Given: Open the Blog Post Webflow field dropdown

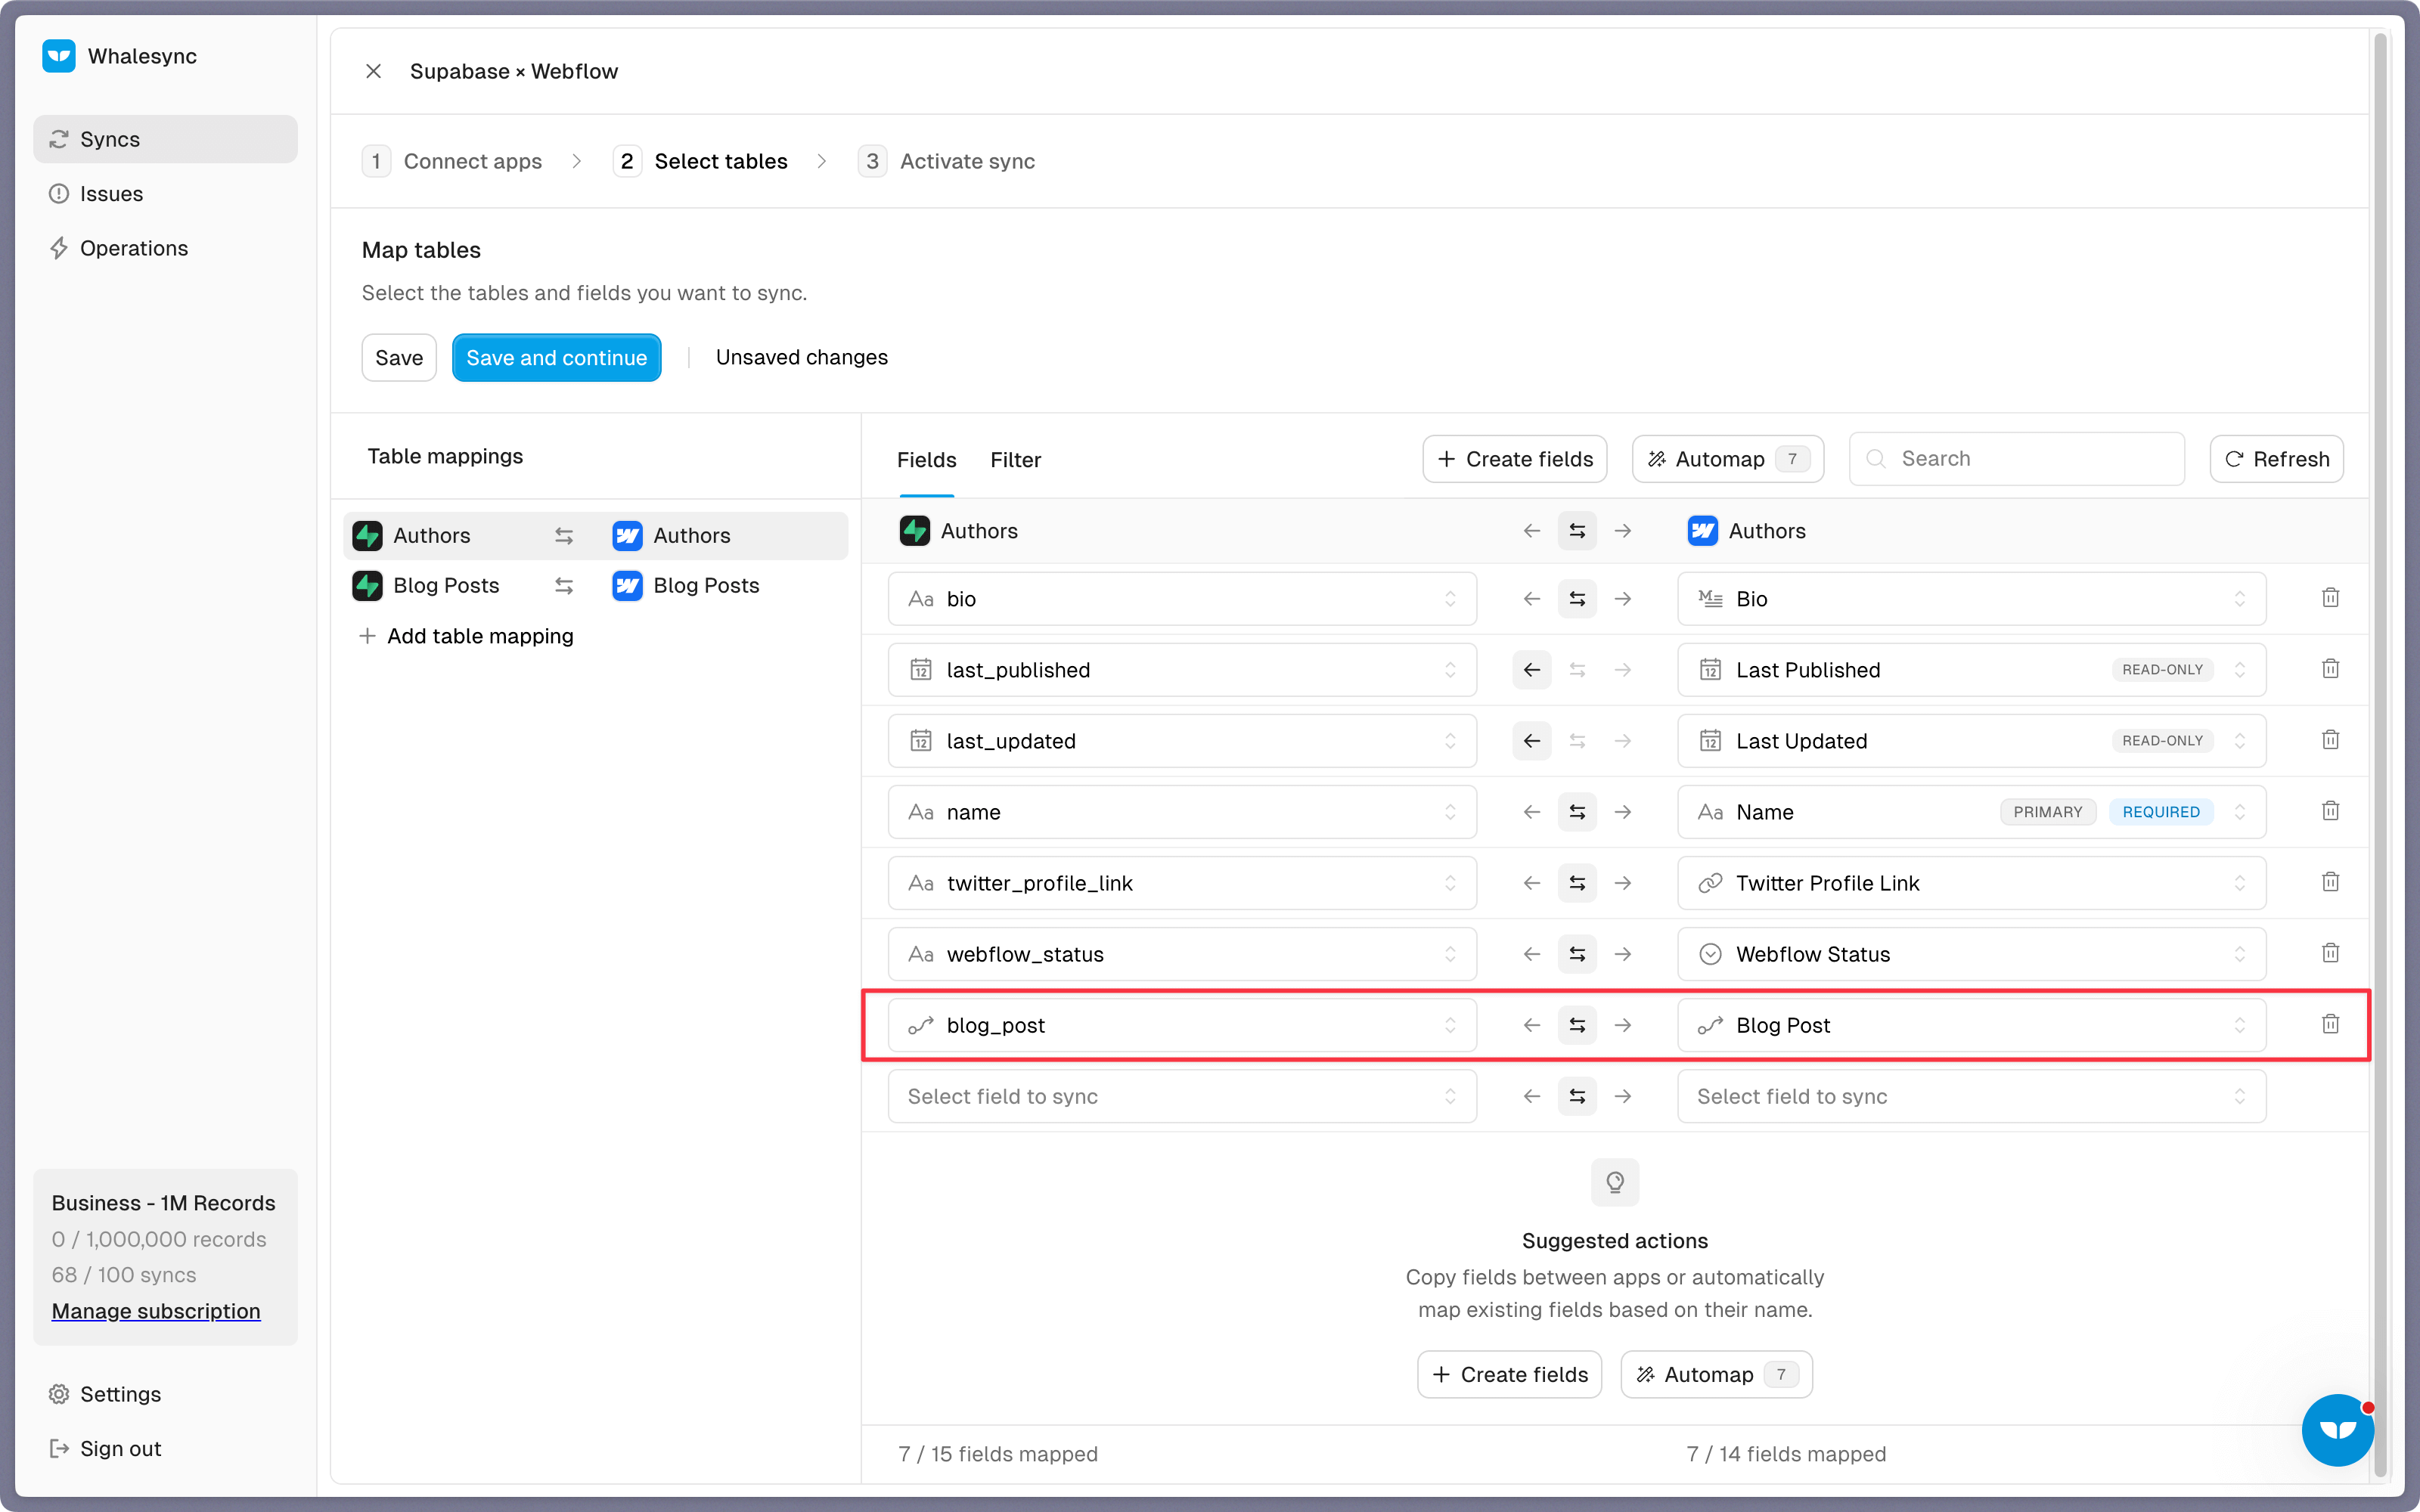Looking at the screenshot, I should [x=1971, y=1025].
